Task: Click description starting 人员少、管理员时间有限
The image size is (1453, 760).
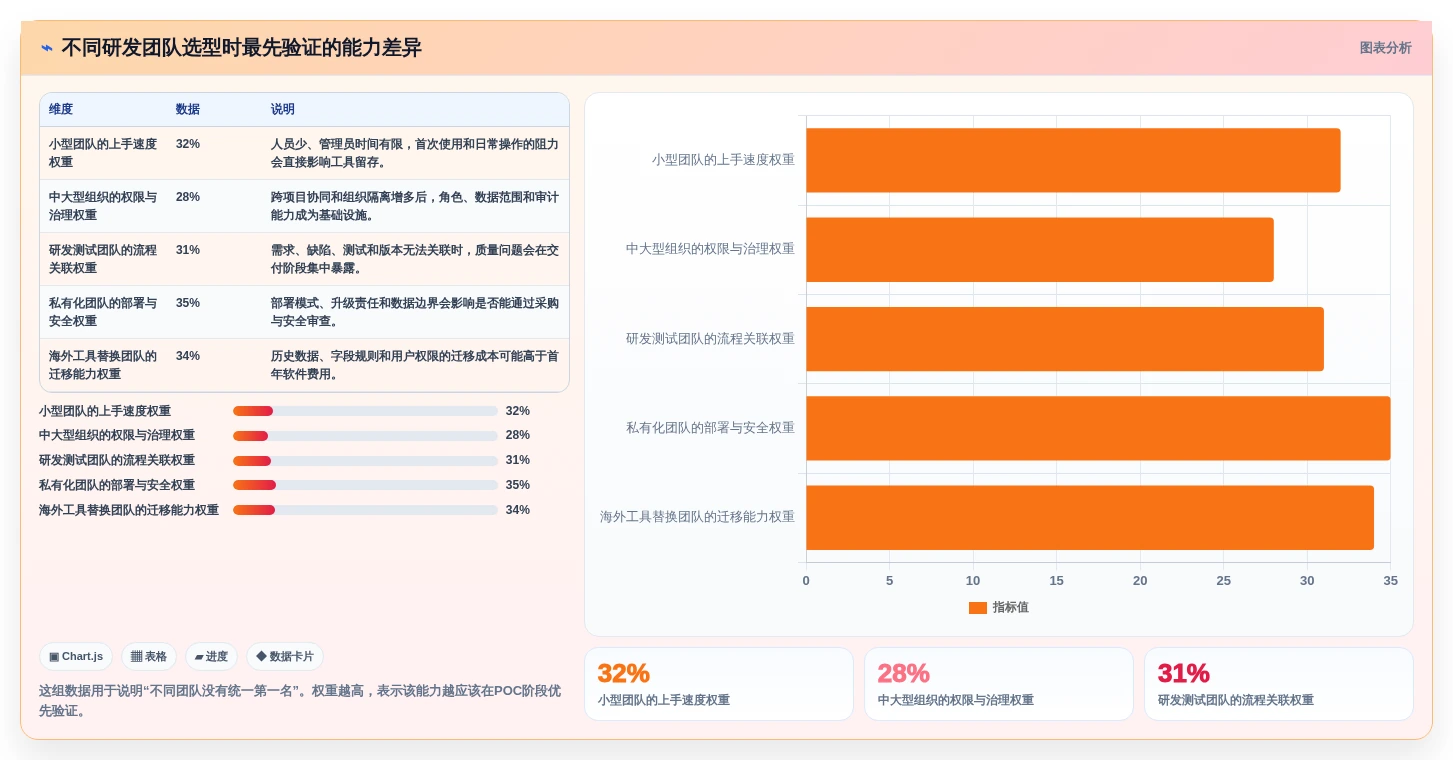Action: pyautogui.click(x=415, y=153)
